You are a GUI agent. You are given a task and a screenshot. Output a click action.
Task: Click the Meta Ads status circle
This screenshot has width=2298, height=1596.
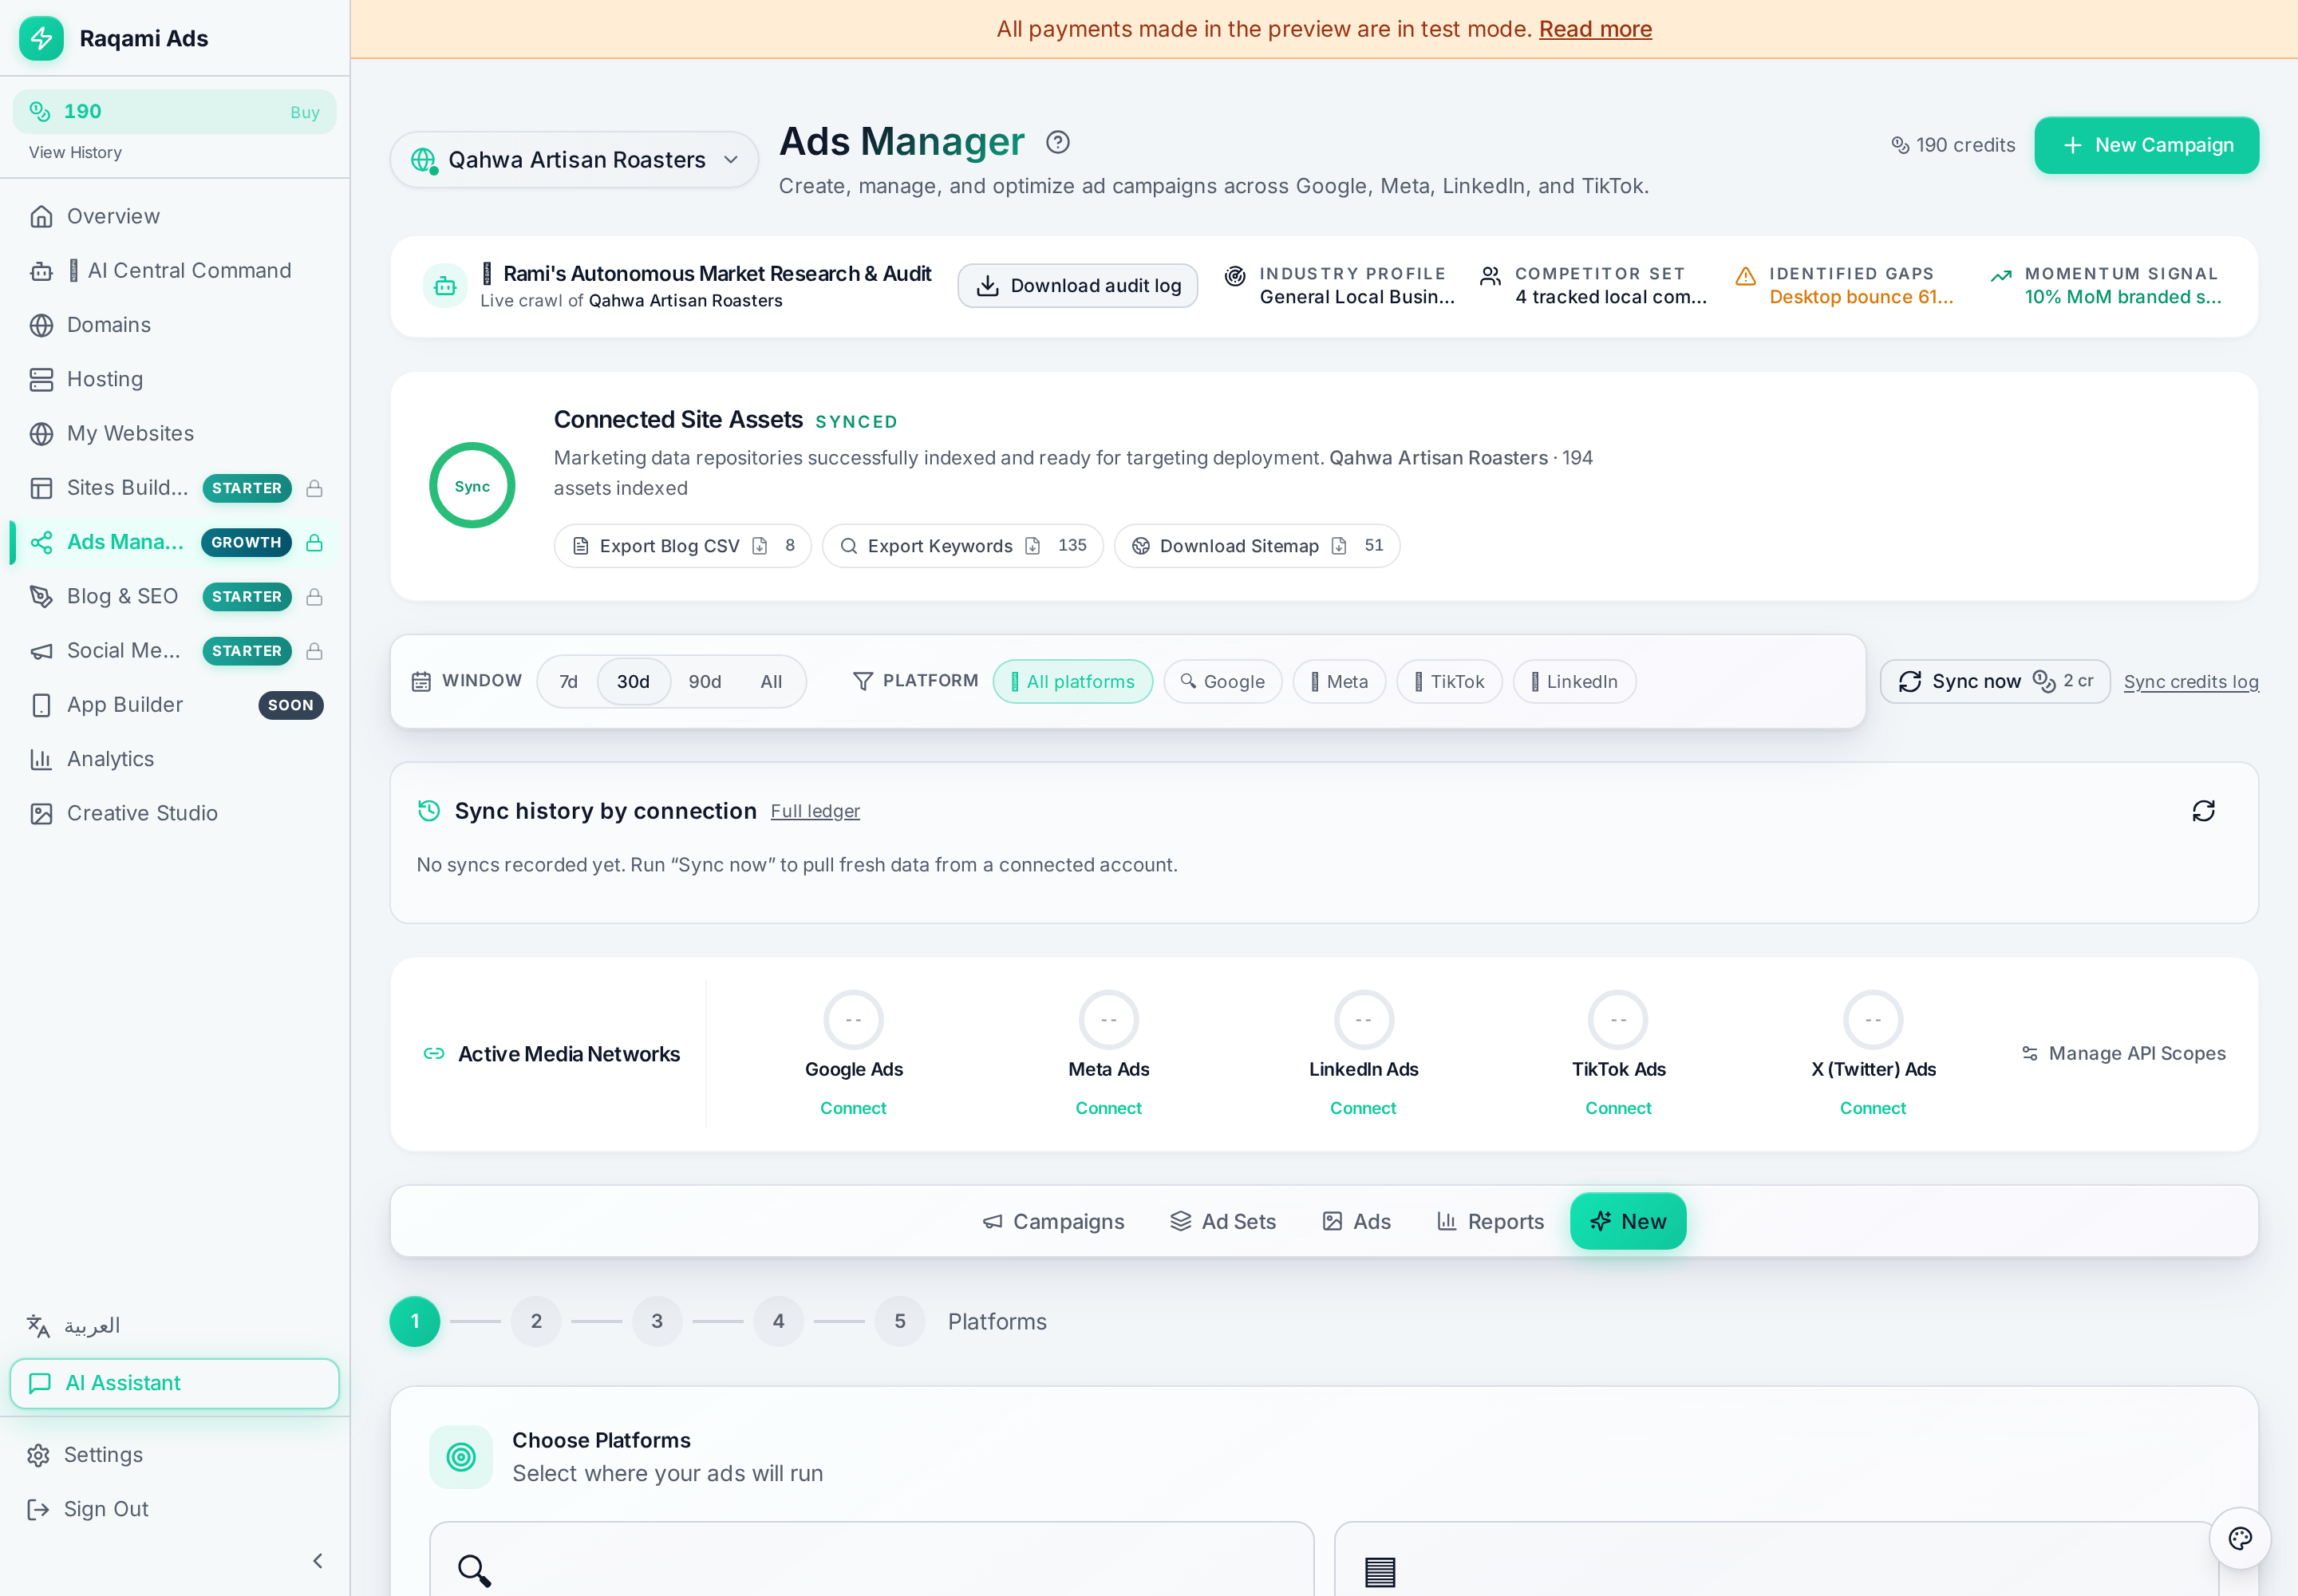pyautogui.click(x=1108, y=1020)
